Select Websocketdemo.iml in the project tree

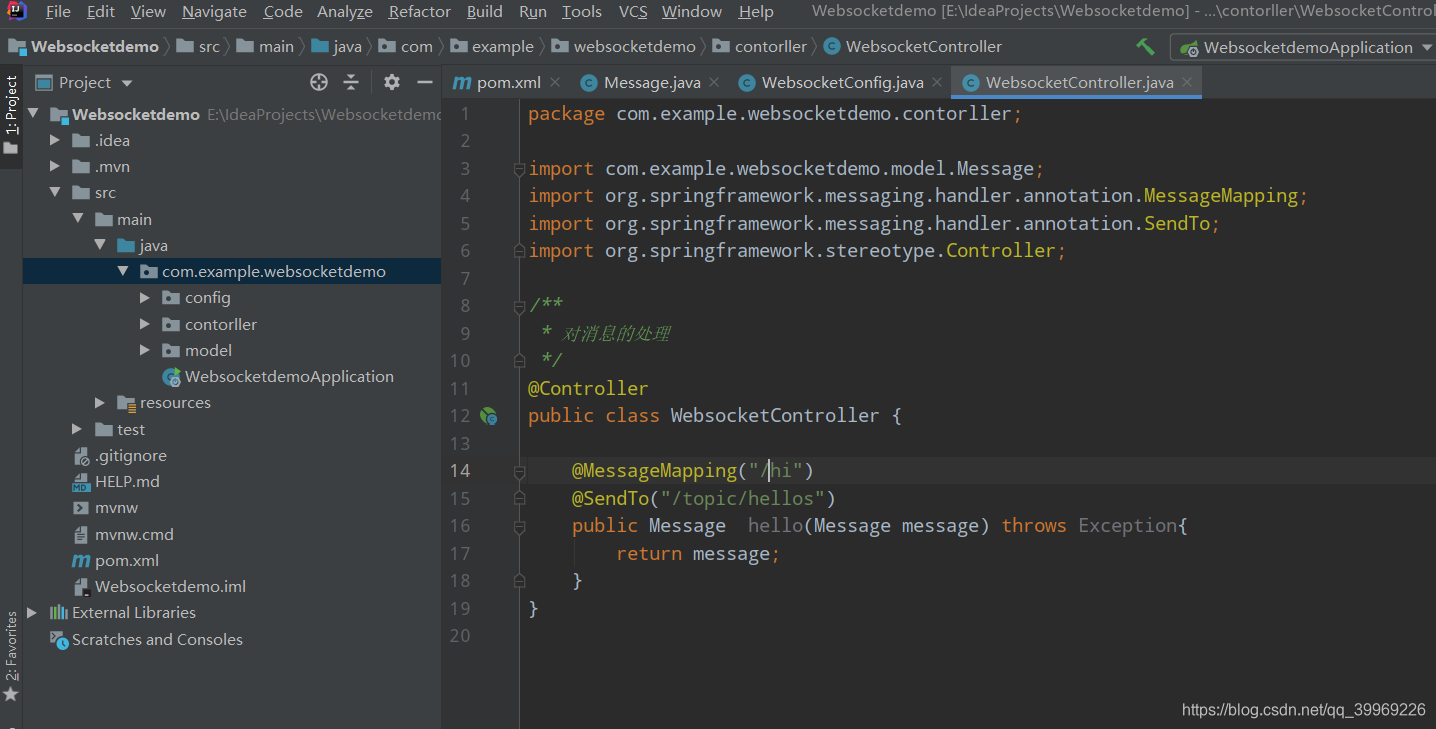point(169,586)
